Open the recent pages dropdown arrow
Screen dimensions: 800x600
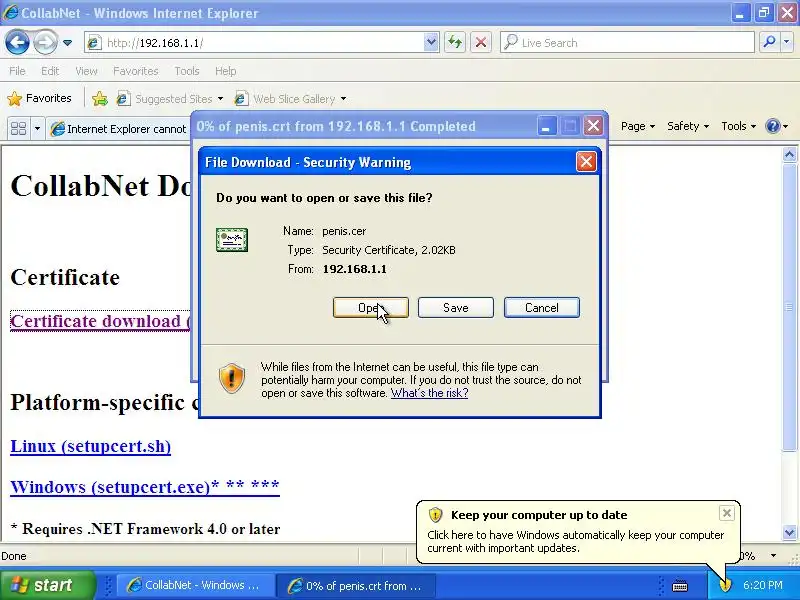[67, 43]
